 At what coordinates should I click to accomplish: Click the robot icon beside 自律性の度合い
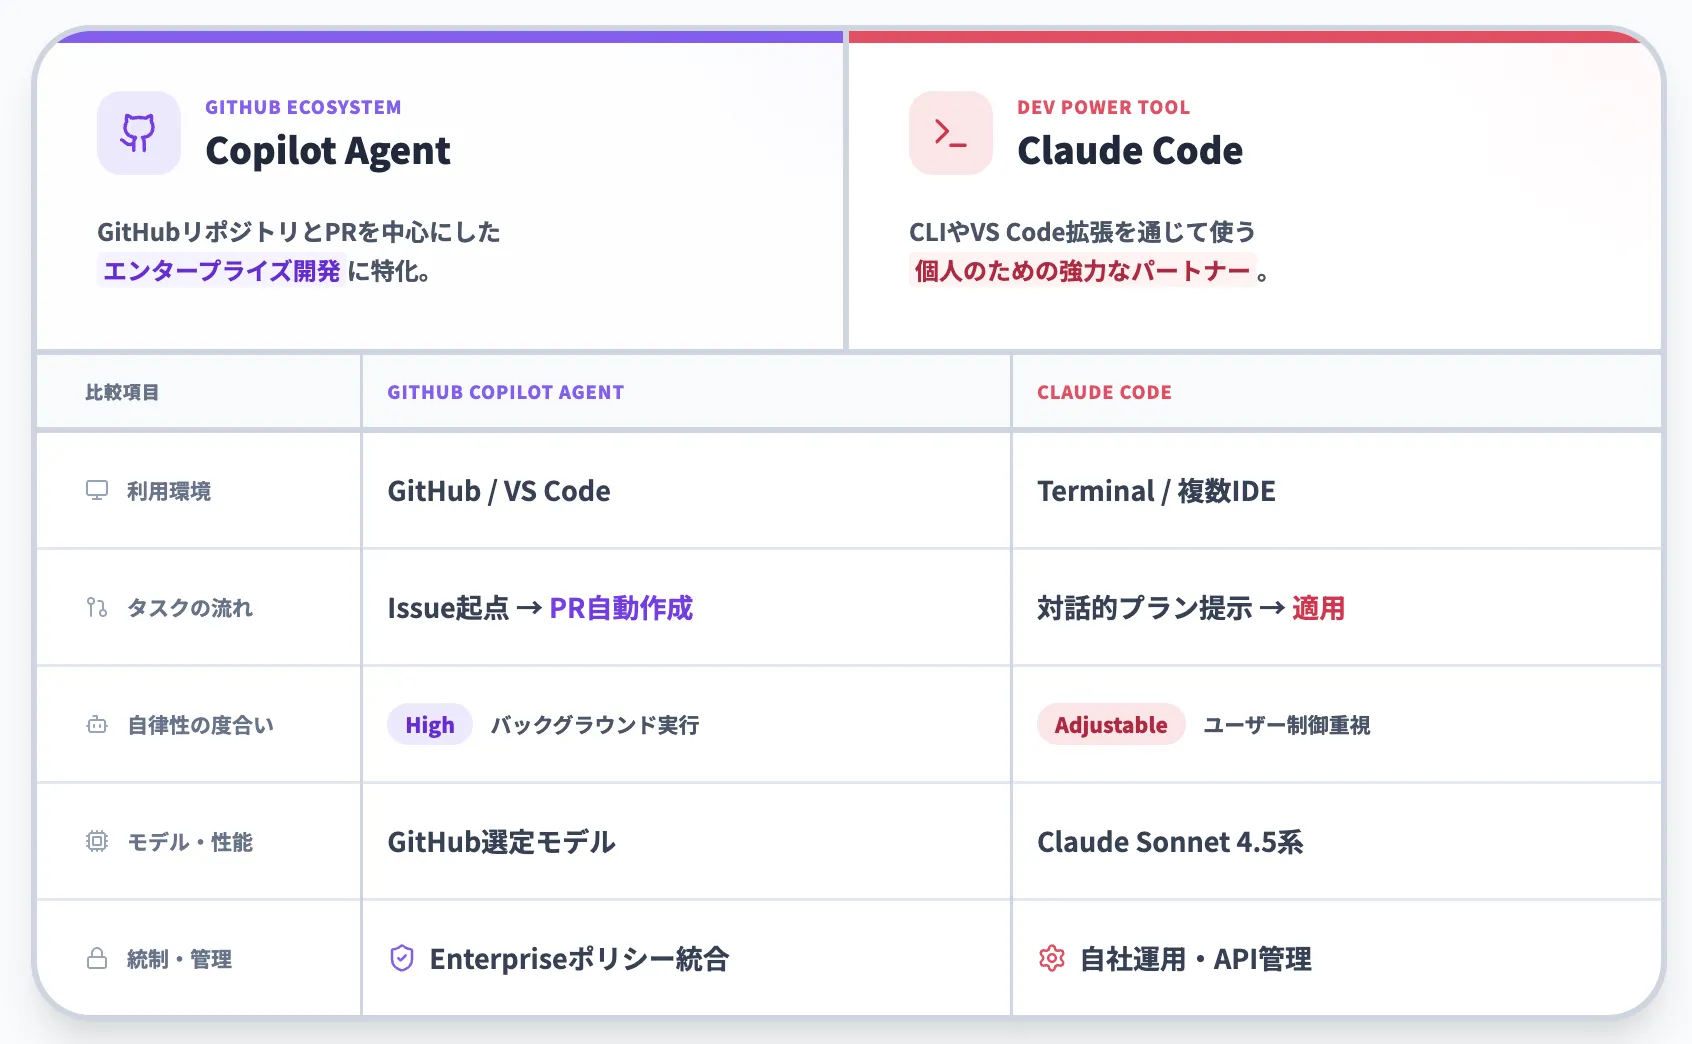pyautogui.click(x=97, y=725)
